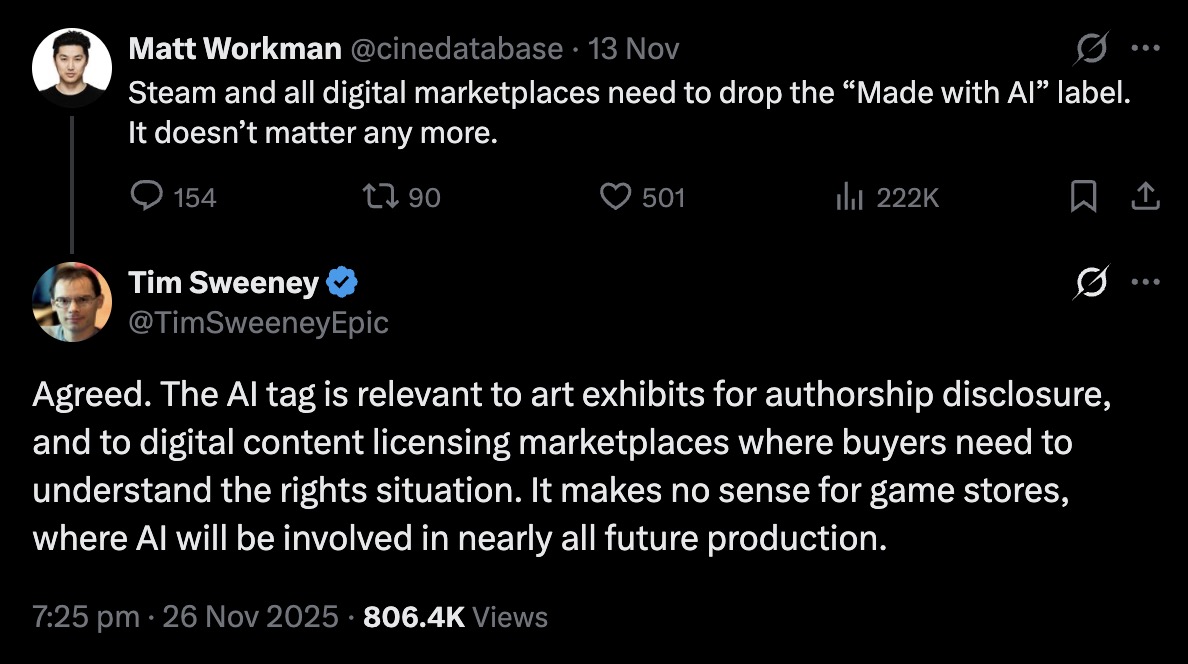Screen dimensions: 1188x664
Task: Open three-dot menu on Tim Sweeney's post
Action: [1145, 284]
